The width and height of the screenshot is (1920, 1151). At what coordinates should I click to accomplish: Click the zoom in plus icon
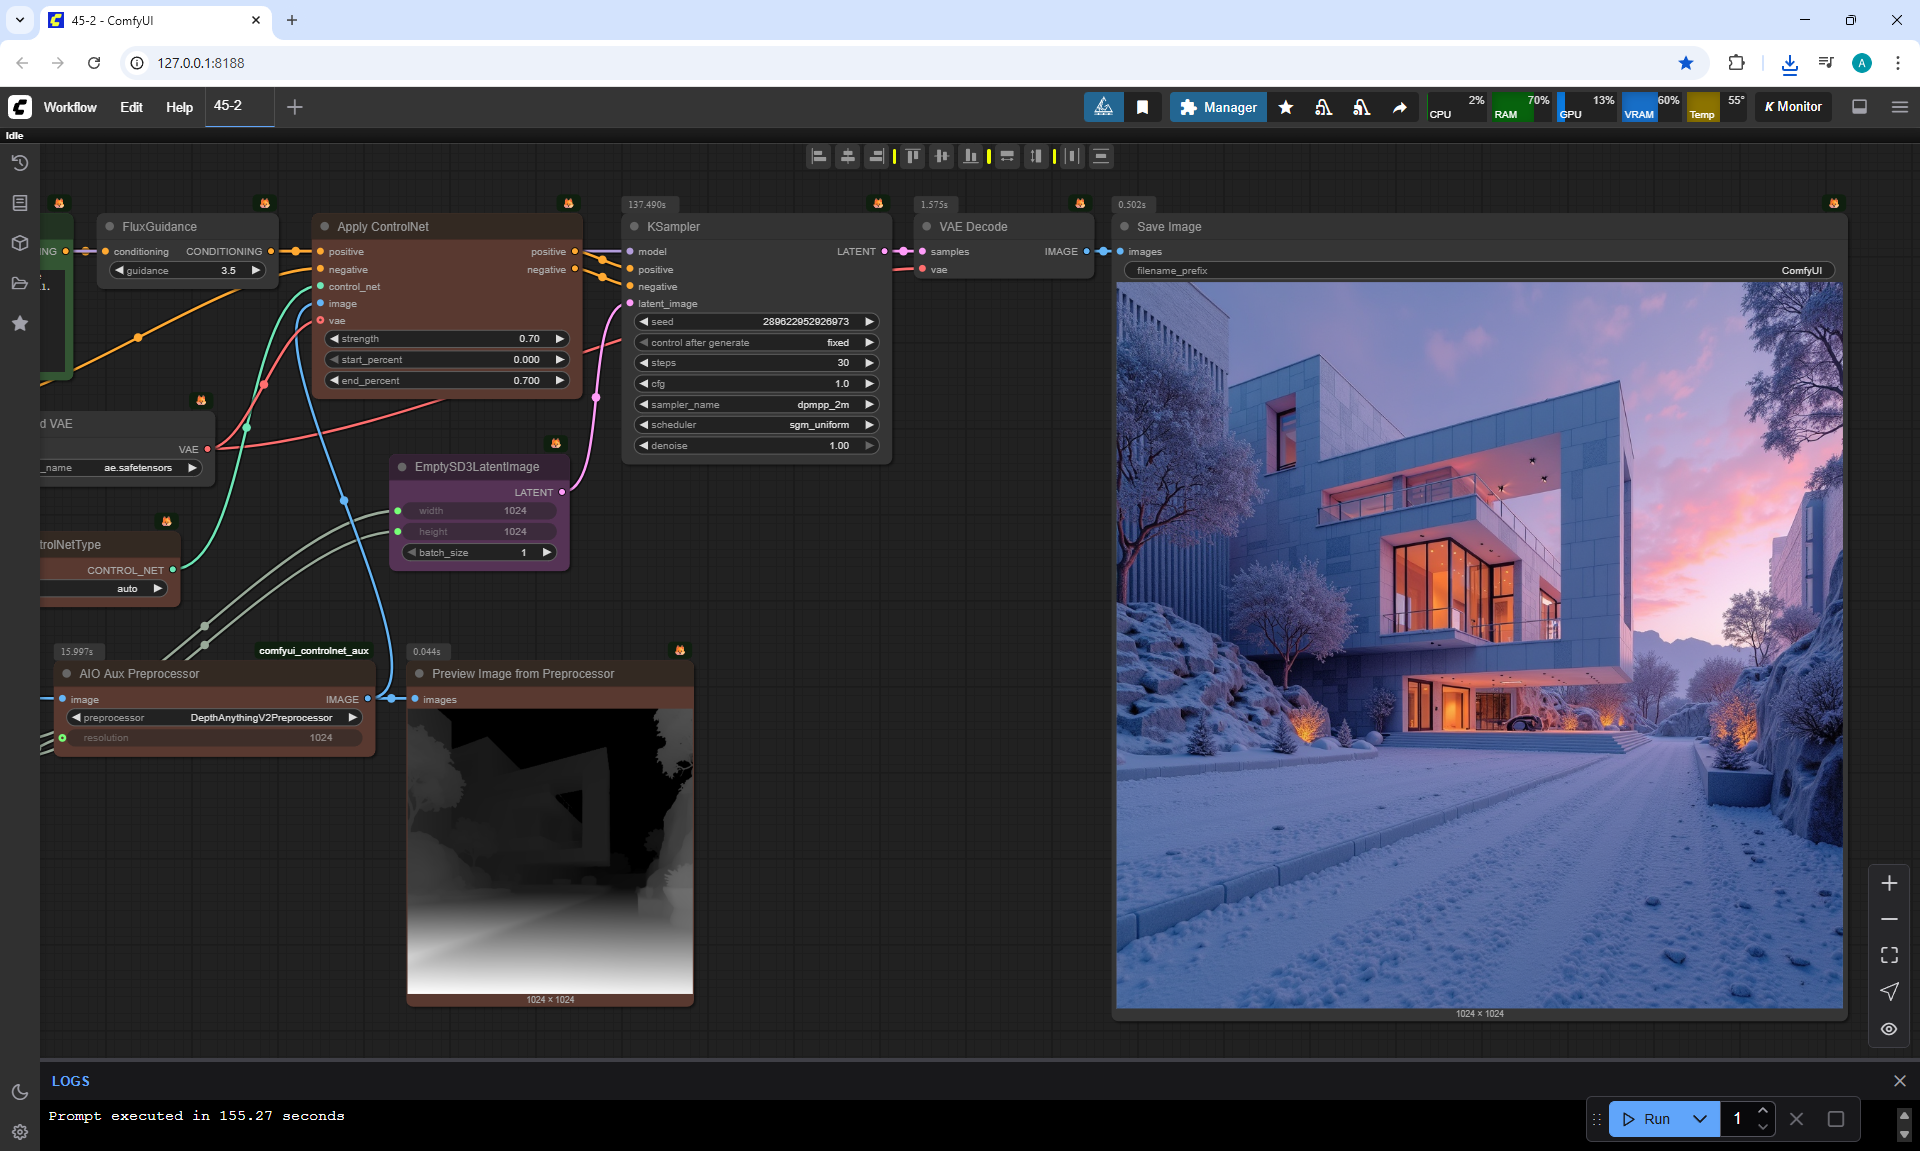pyautogui.click(x=1889, y=883)
